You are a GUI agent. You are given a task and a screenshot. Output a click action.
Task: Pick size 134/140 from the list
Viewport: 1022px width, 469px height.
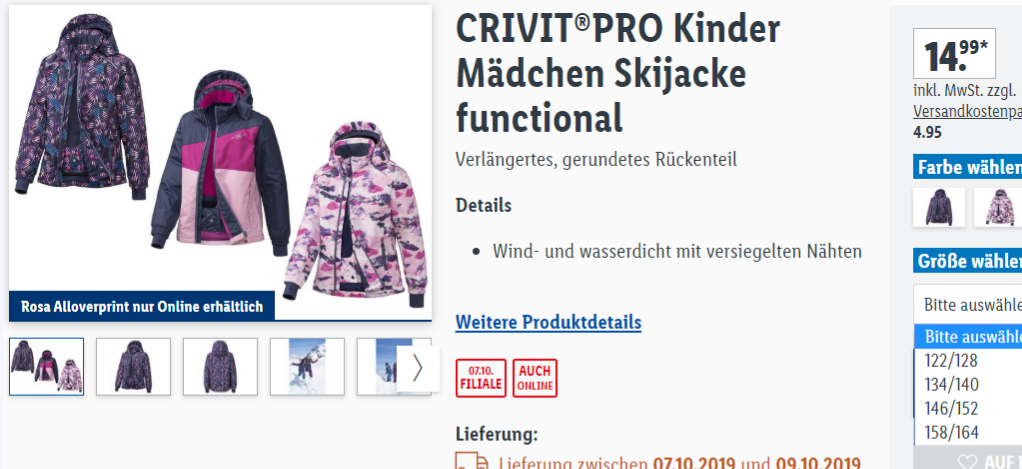(968, 384)
